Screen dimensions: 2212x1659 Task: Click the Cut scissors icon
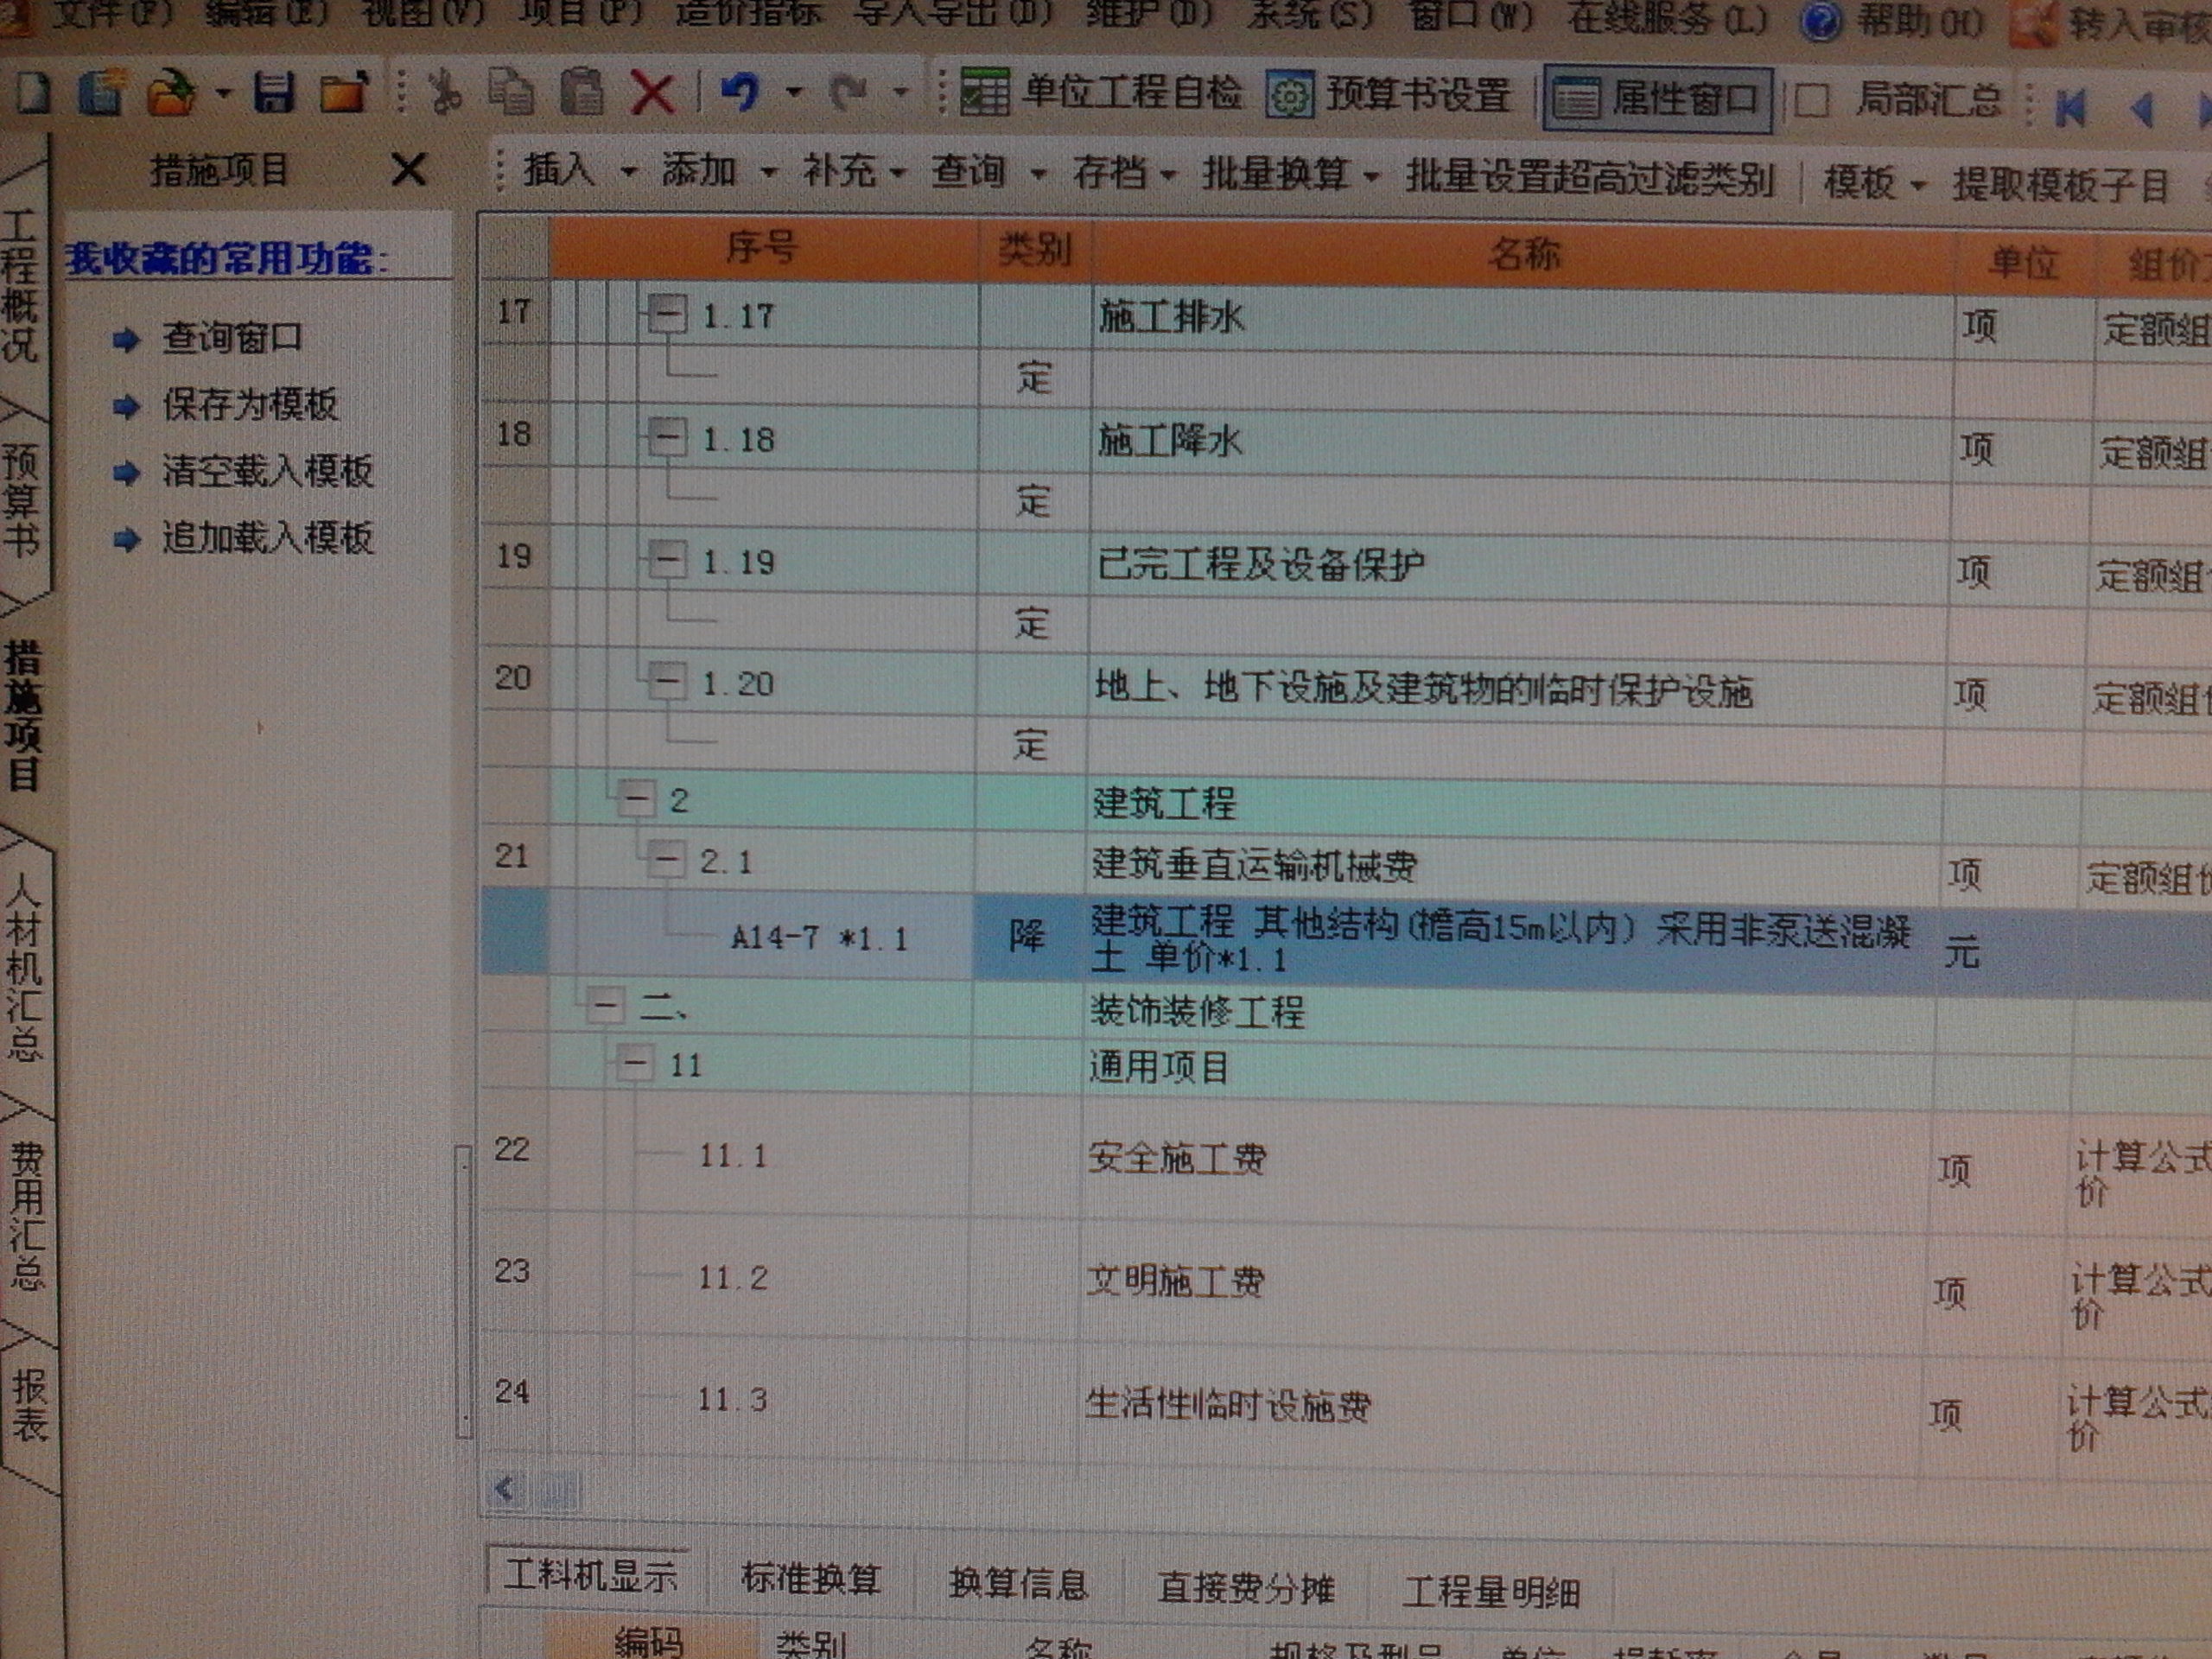click(445, 94)
